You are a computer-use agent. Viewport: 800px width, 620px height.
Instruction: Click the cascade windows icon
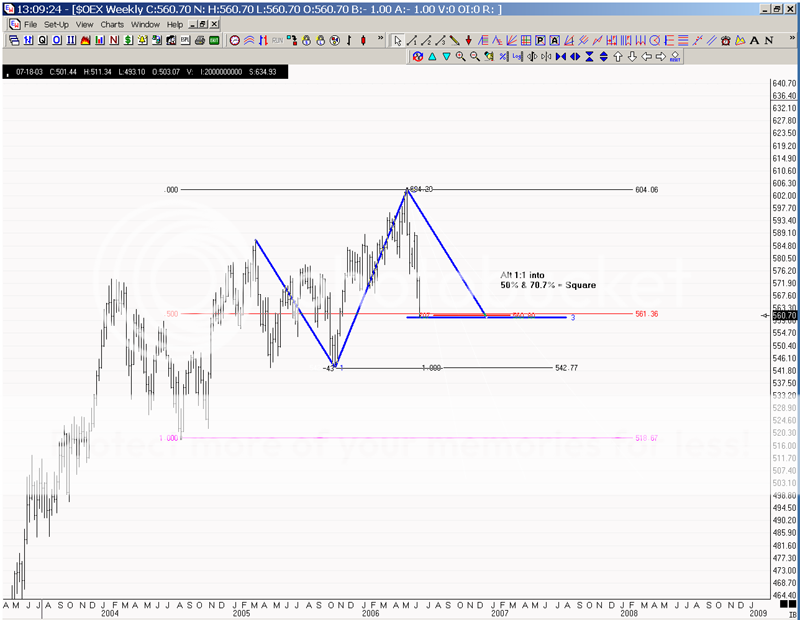point(14,40)
